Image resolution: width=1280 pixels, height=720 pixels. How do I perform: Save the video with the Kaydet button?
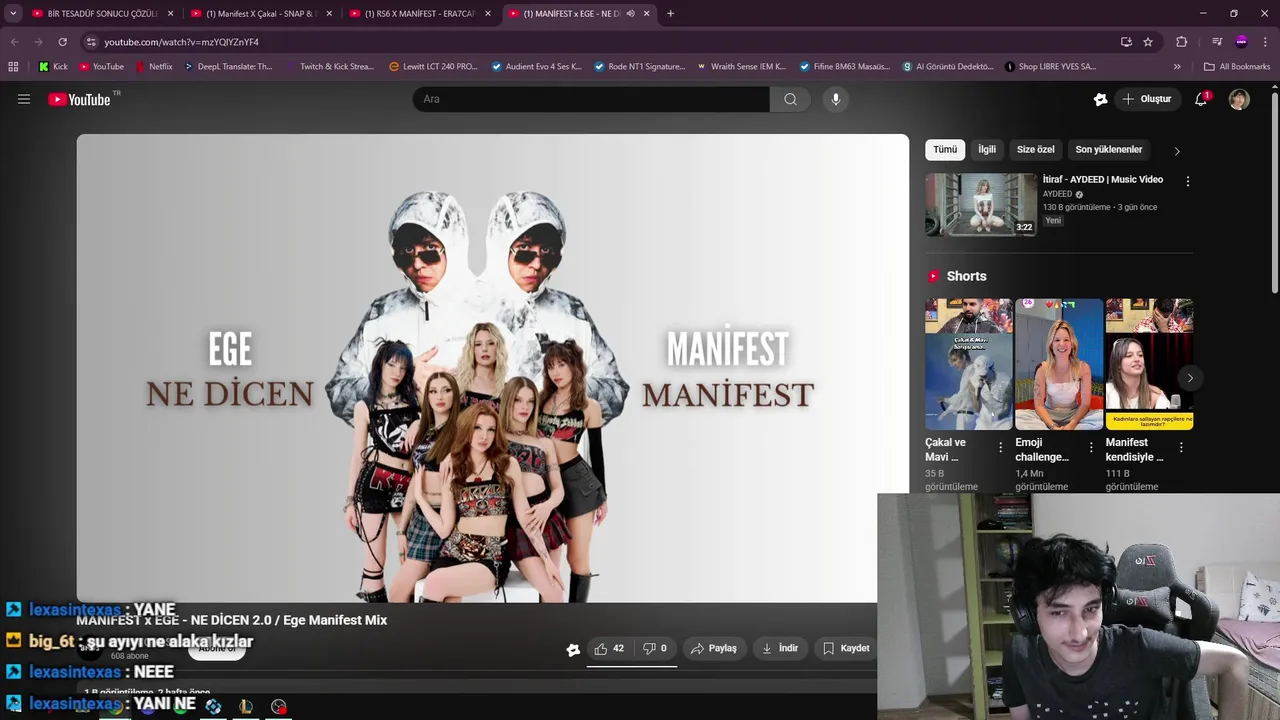tap(846, 648)
